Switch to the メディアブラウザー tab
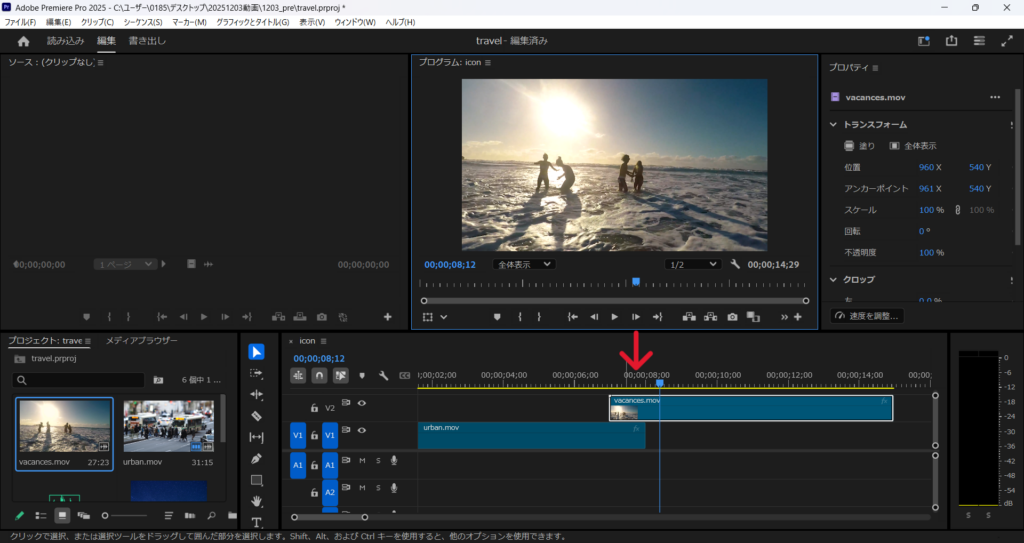This screenshot has width=1024, height=543. [141, 341]
